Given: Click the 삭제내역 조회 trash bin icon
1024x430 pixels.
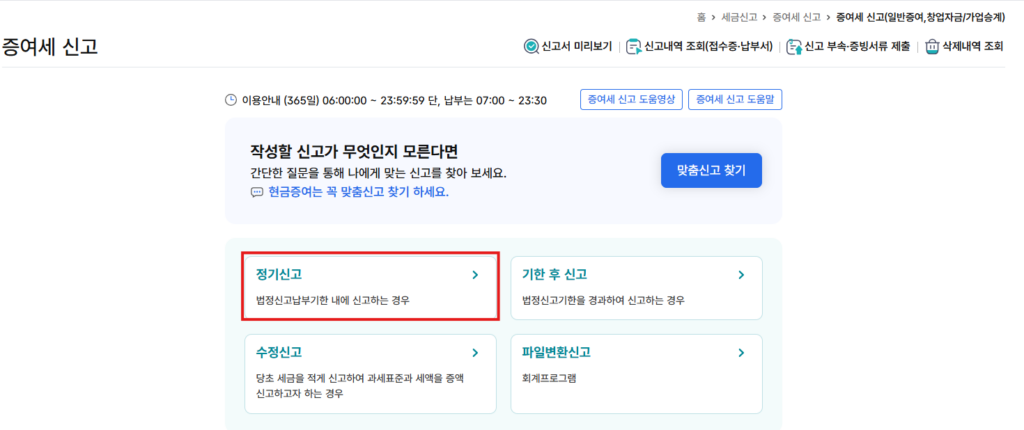Looking at the screenshot, I should click(932, 46).
